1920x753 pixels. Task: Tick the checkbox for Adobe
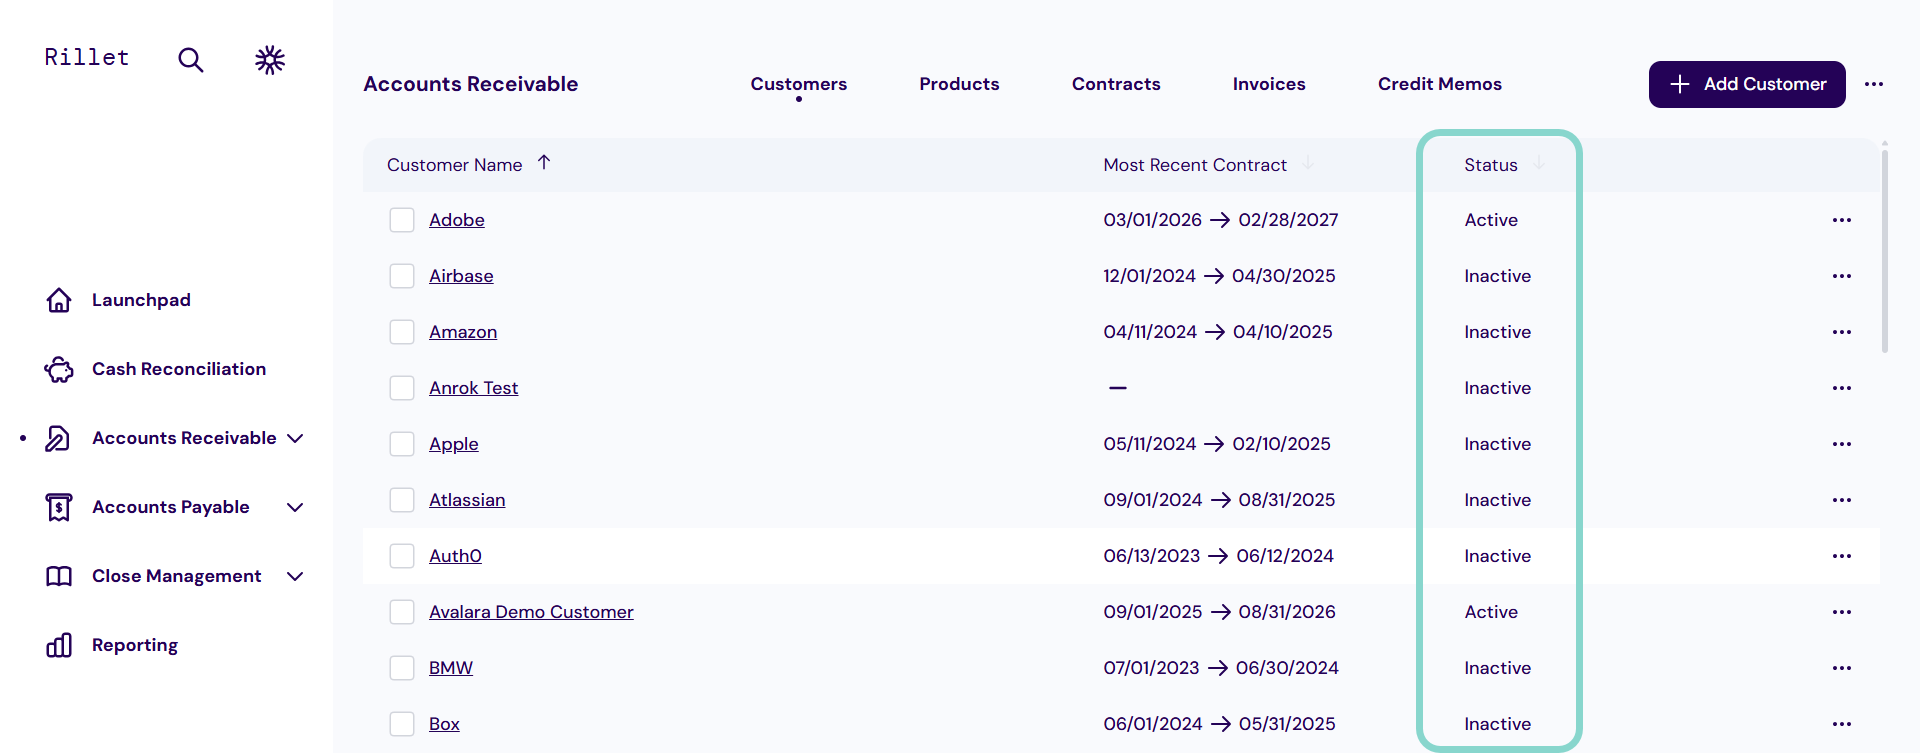click(x=402, y=220)
